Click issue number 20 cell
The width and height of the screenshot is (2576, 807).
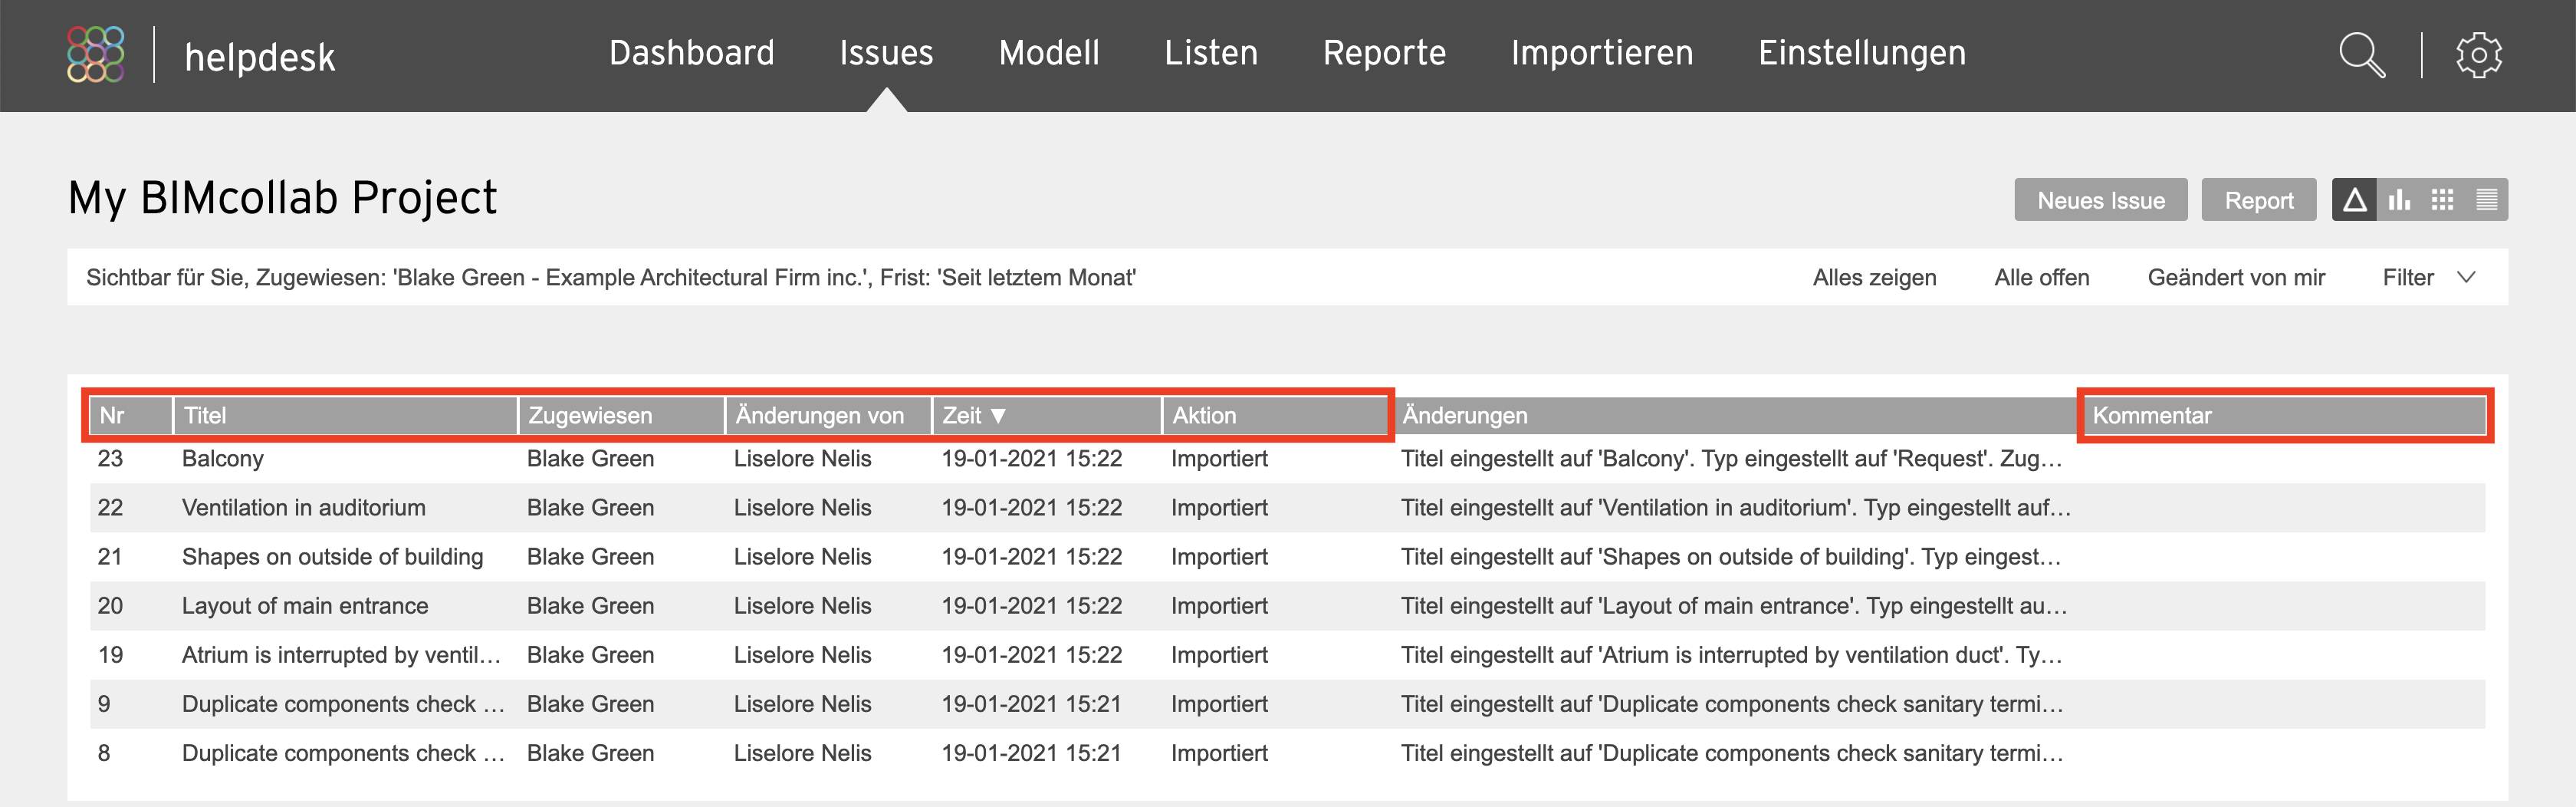110,605
